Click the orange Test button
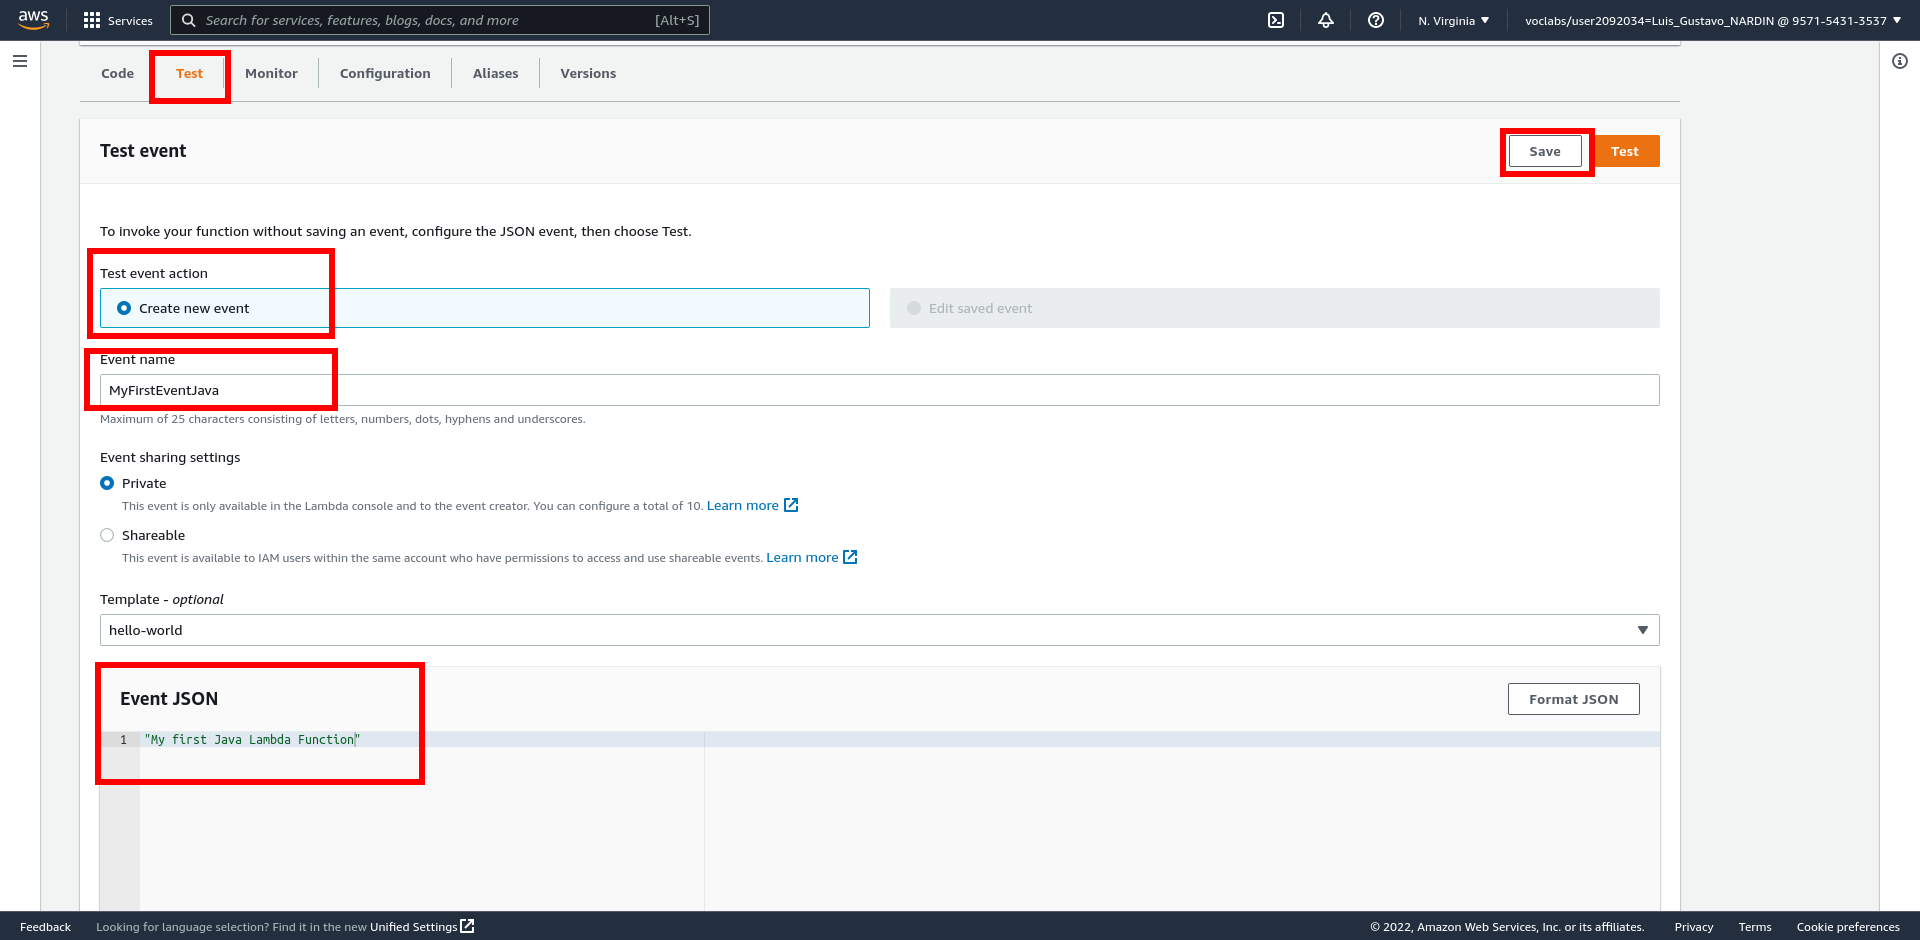This screenshot has width=1920, height=940. tap(1625, 151)
